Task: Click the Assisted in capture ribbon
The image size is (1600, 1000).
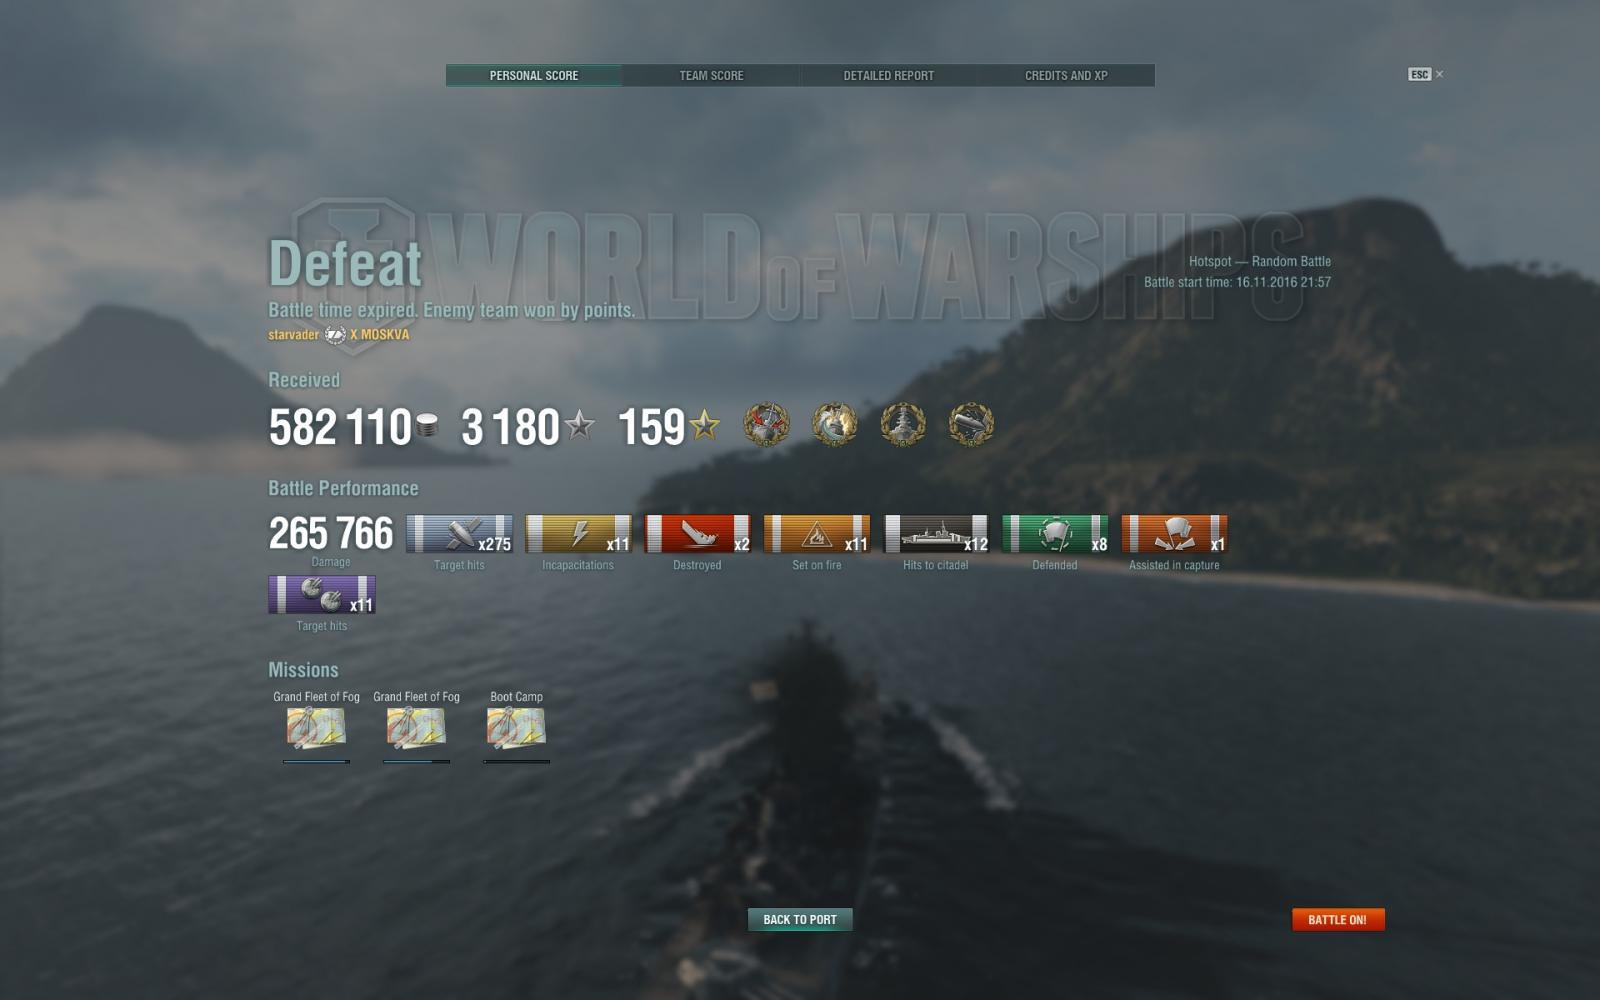Action: (1174, 534)
